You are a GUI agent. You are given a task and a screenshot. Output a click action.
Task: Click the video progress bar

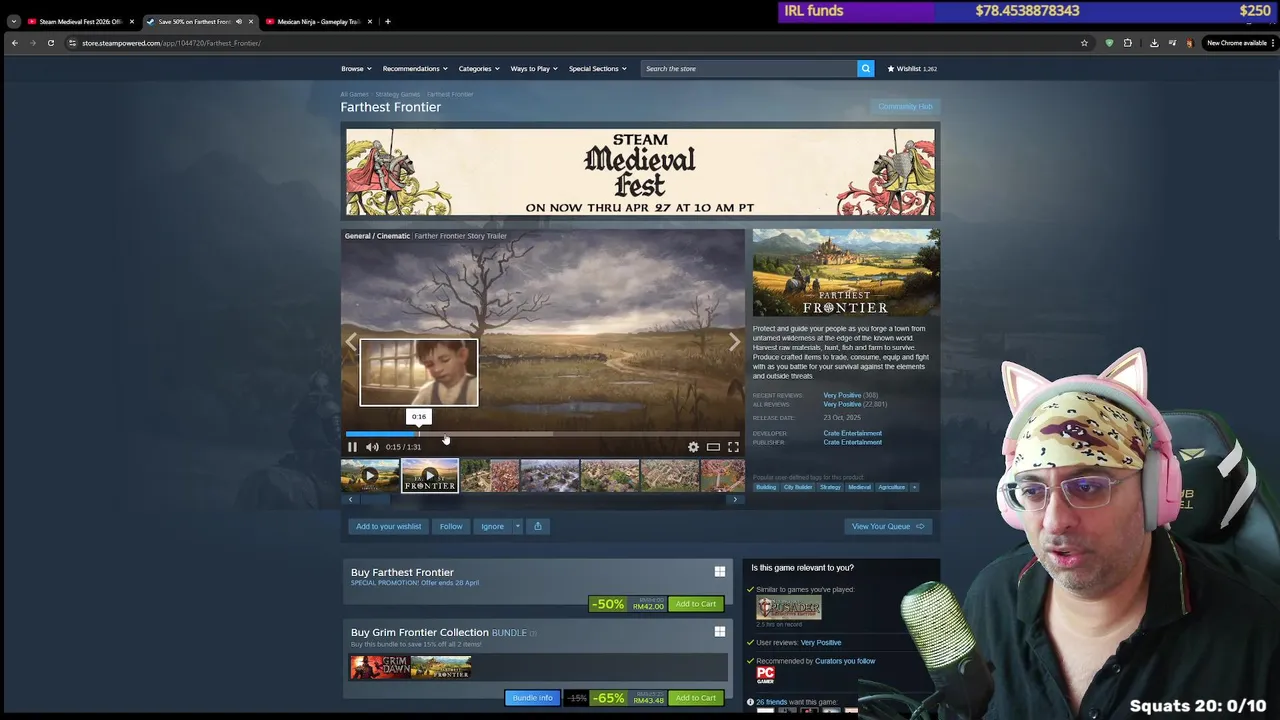pos(543,434)
